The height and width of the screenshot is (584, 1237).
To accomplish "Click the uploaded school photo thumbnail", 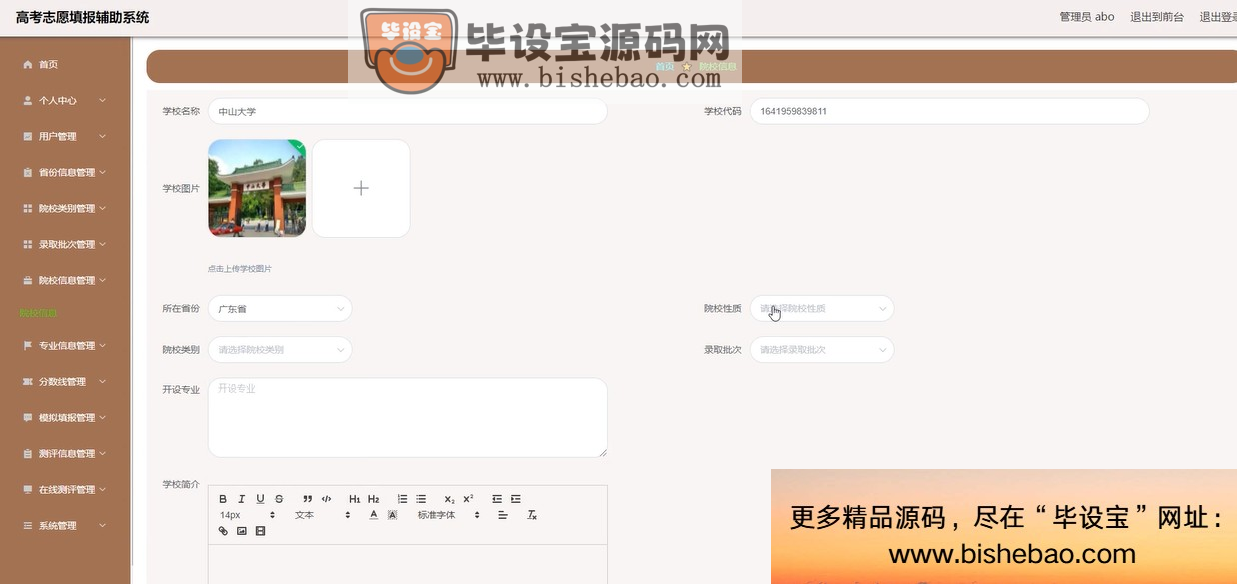I will (257, 188).
